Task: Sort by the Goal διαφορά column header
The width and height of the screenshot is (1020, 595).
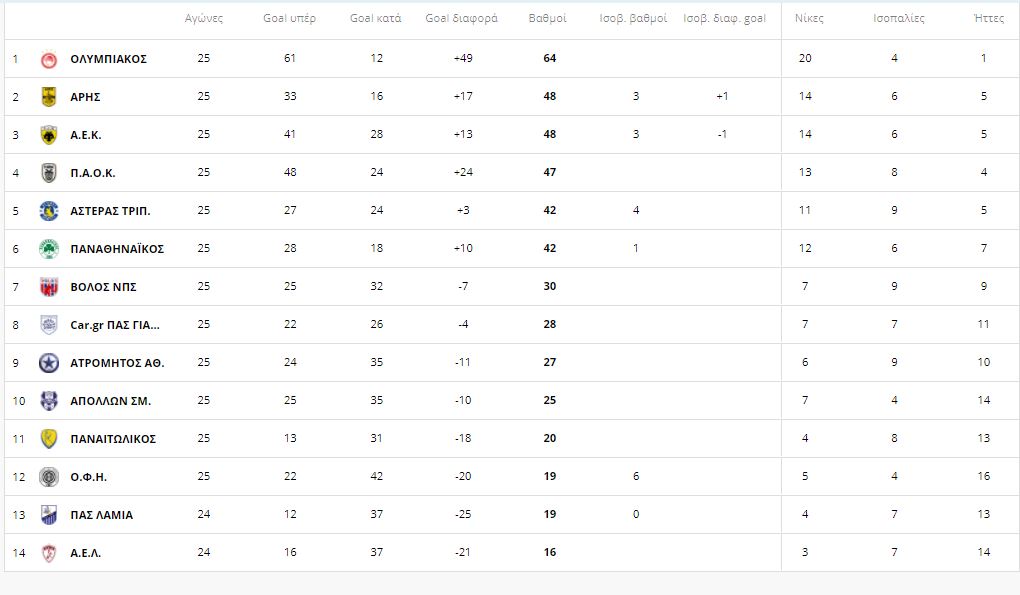Action: point(461,18)
